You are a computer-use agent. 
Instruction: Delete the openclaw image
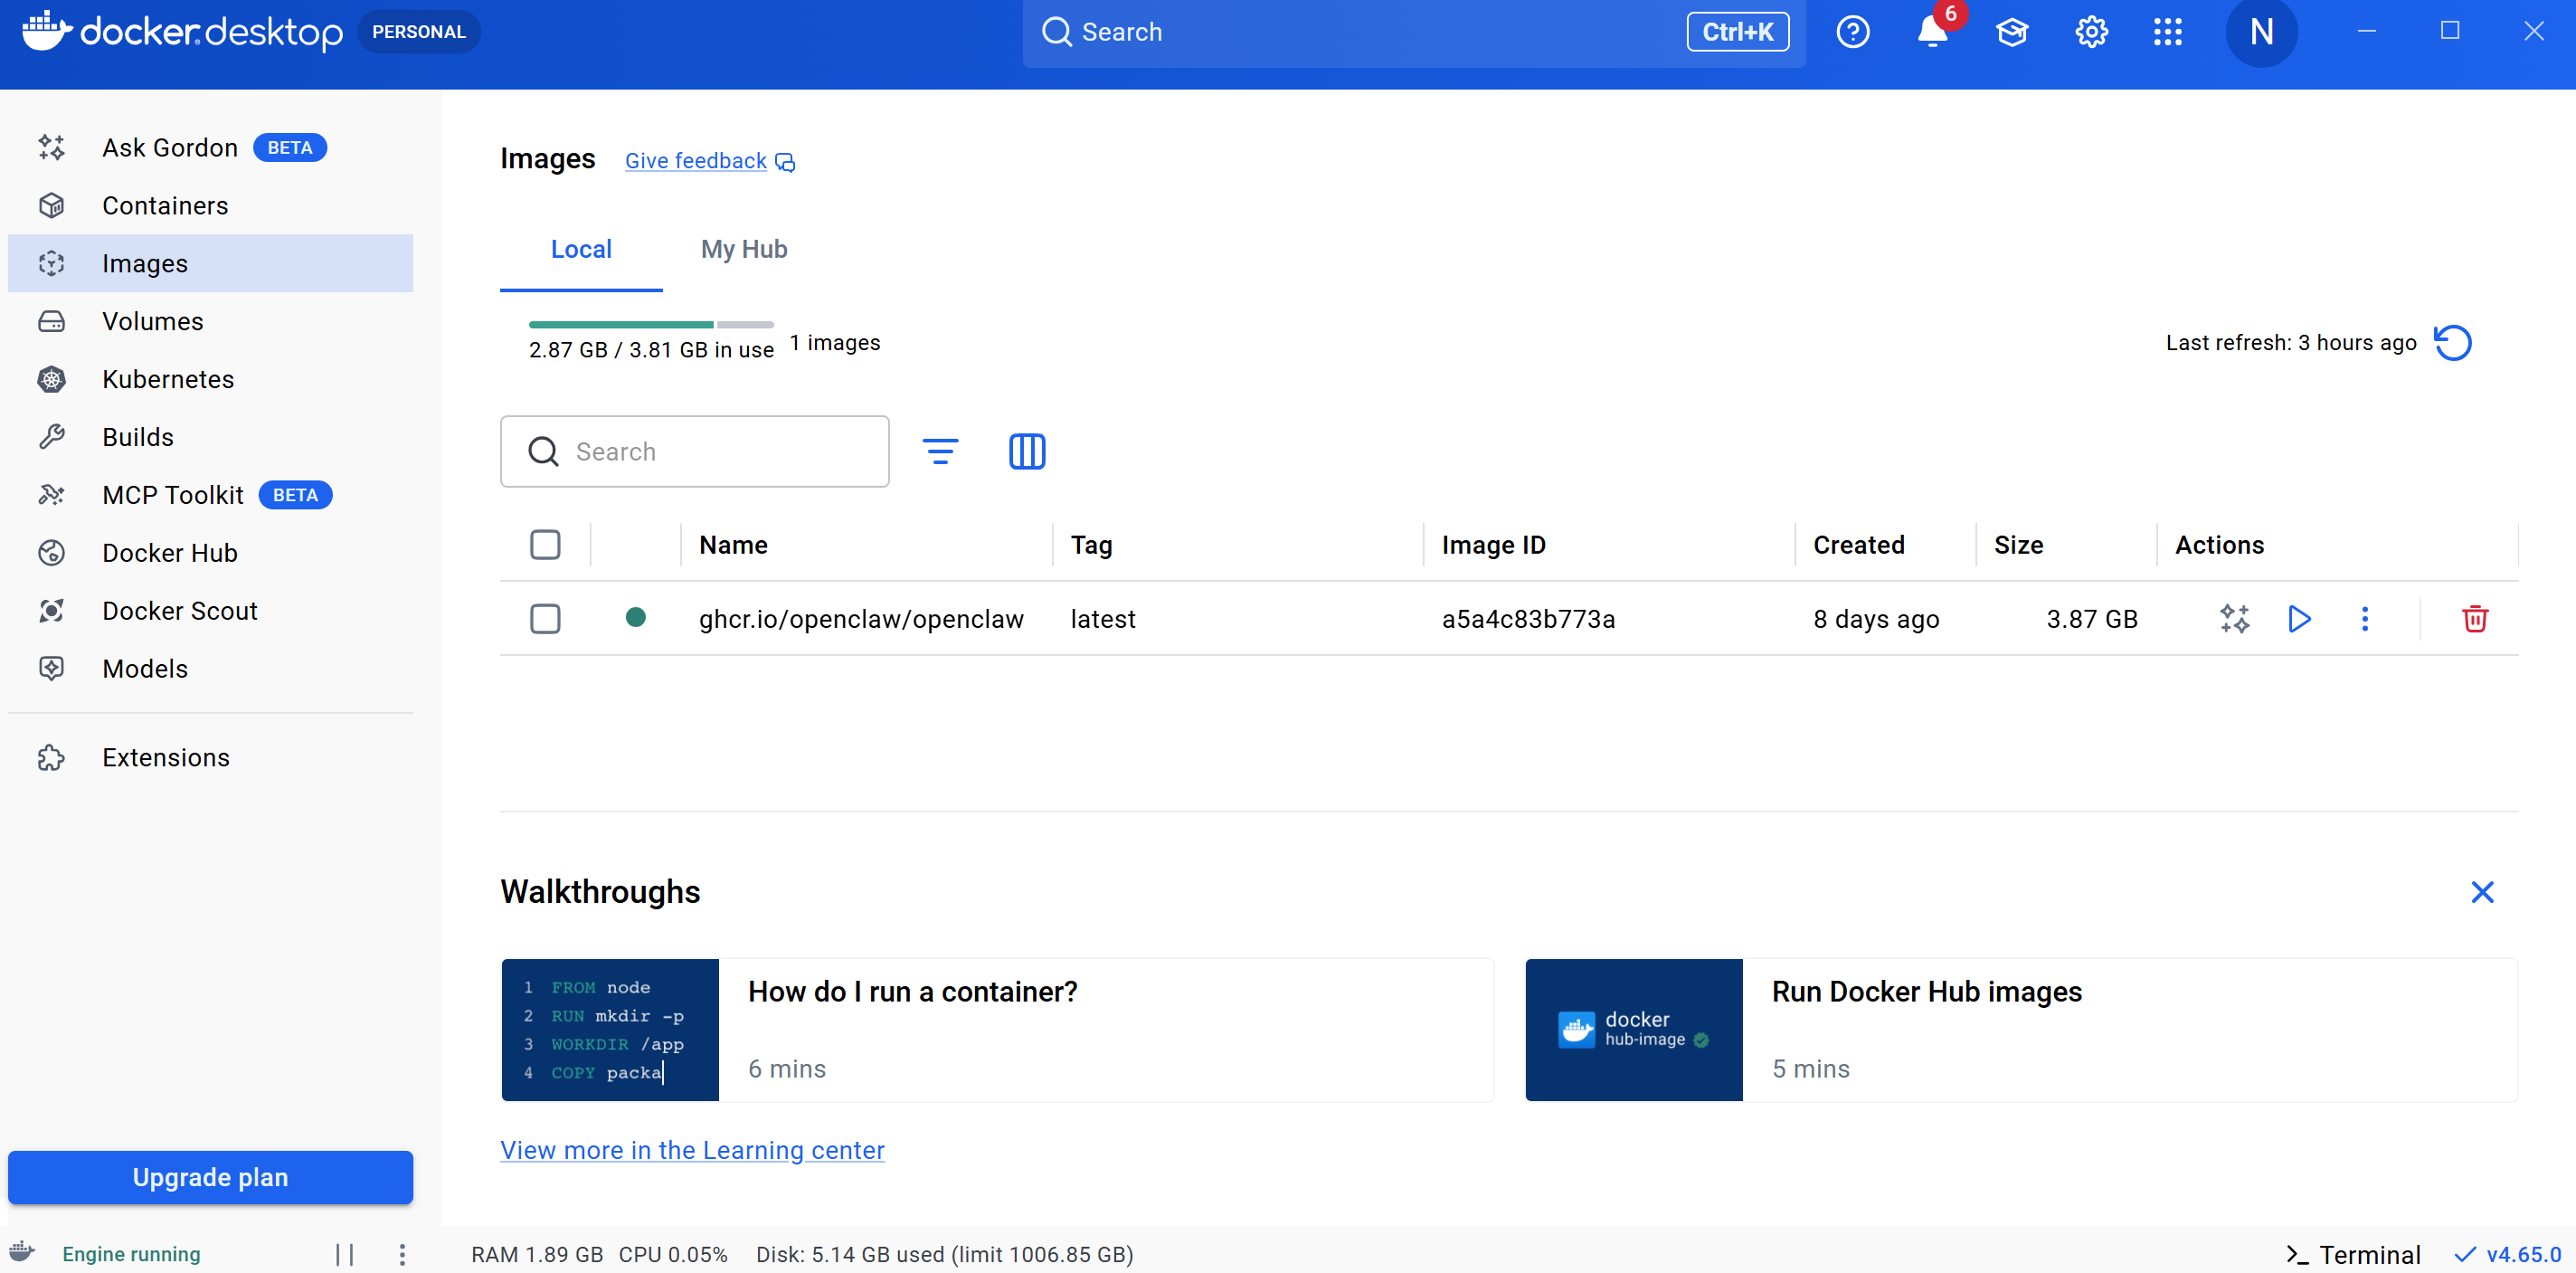[2475, 619]
